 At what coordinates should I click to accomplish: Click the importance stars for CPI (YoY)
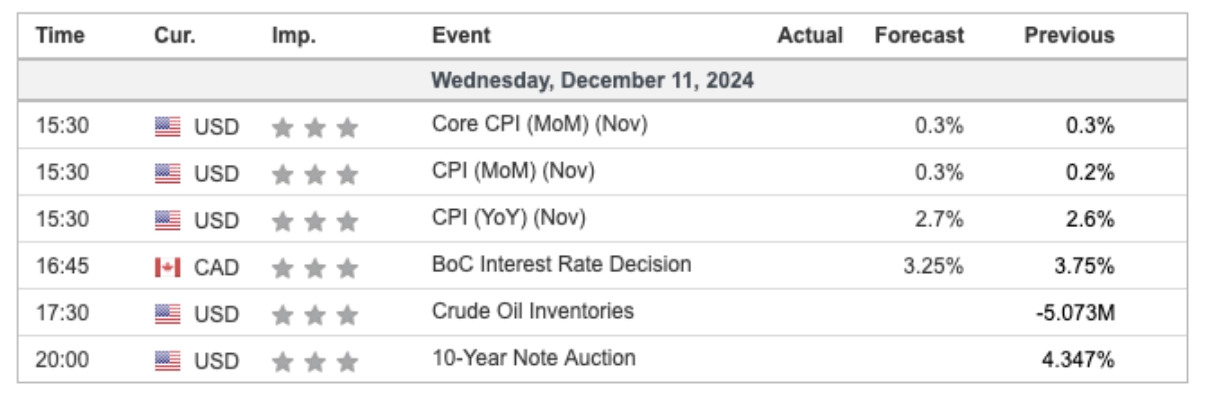(315, 220)
